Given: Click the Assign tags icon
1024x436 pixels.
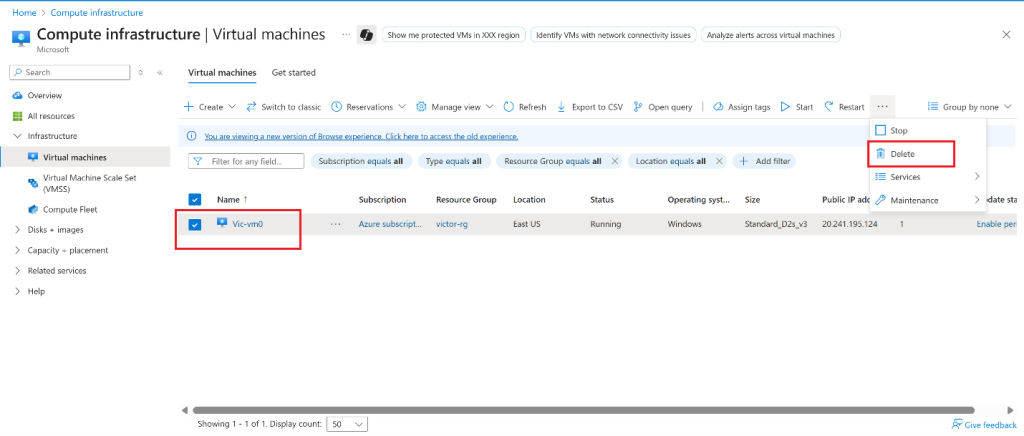Looking at the screenshot, I should 718,107.
